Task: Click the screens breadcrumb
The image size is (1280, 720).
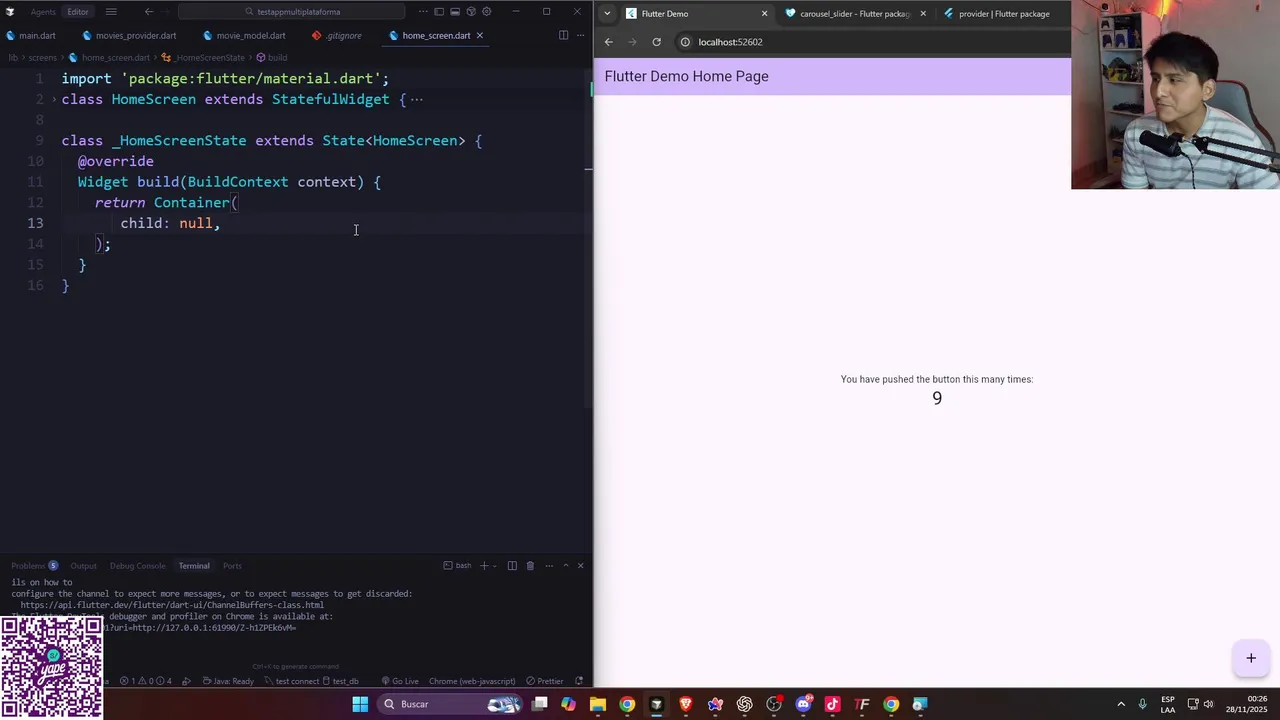Action: tap(42, 58)
